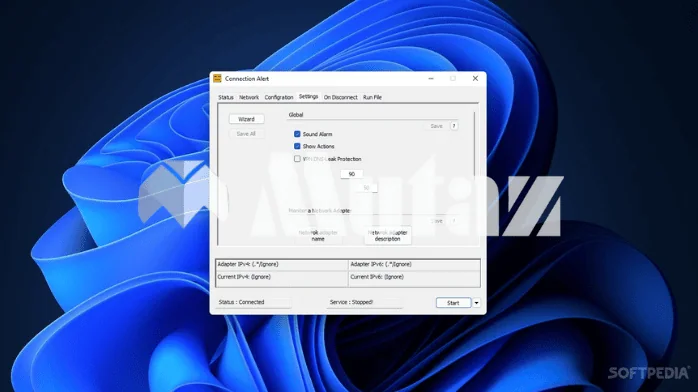
Task: Open the On Disconnect tab
Action: click(340, 97)
